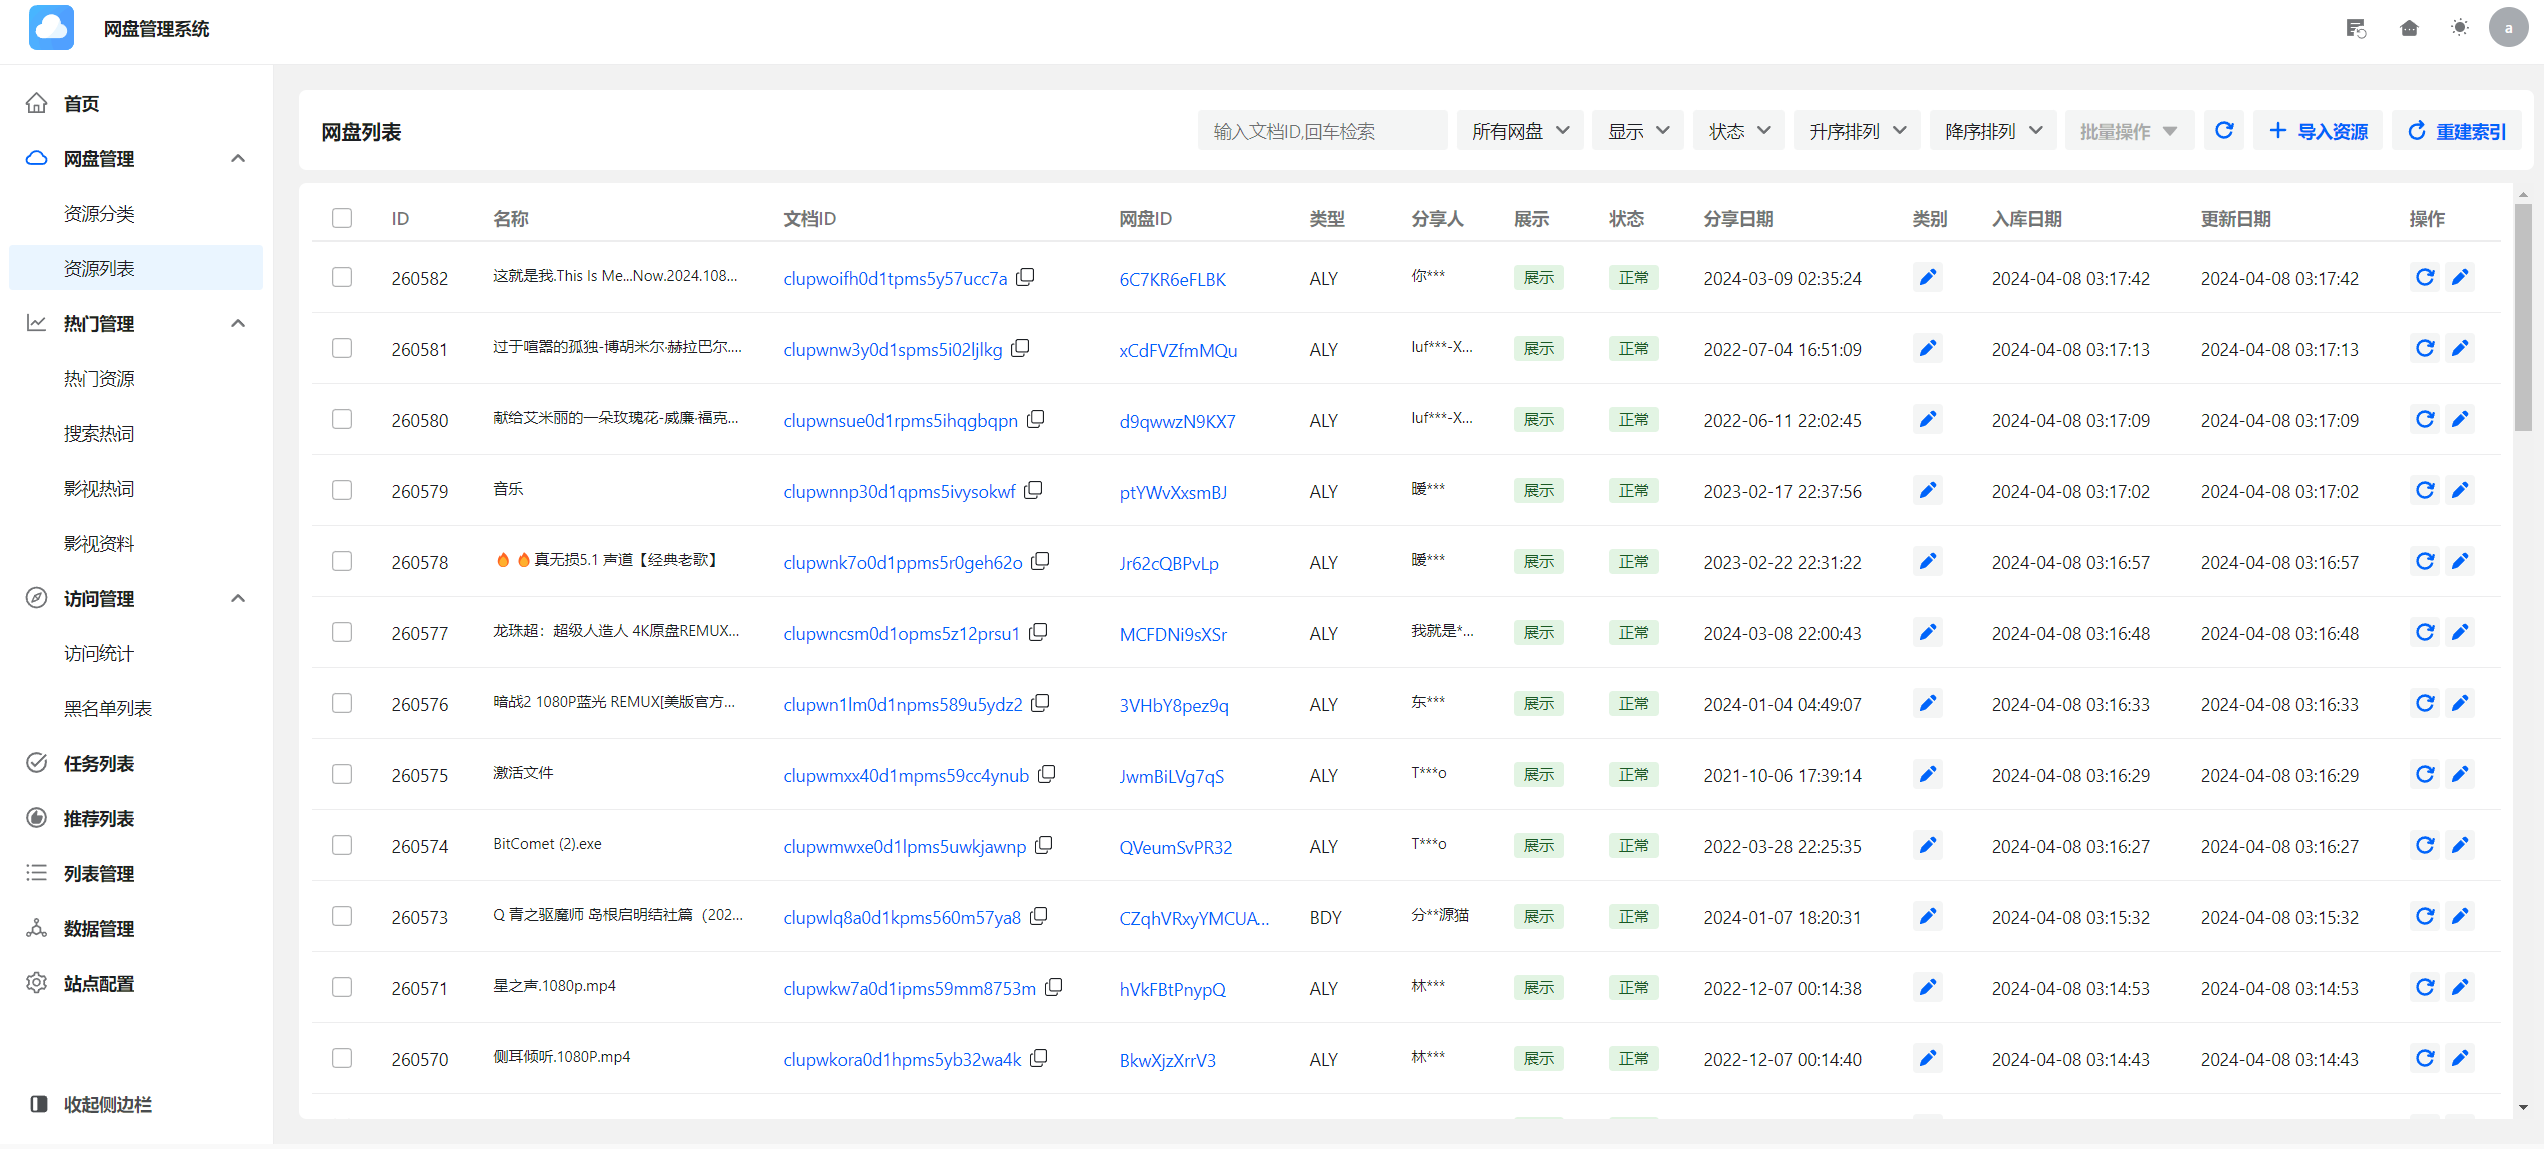The width and height of the screenshot is (2544, 1149).
Task: Click 正常 status tag in row 260575
Action: (x=1633, y=774)
